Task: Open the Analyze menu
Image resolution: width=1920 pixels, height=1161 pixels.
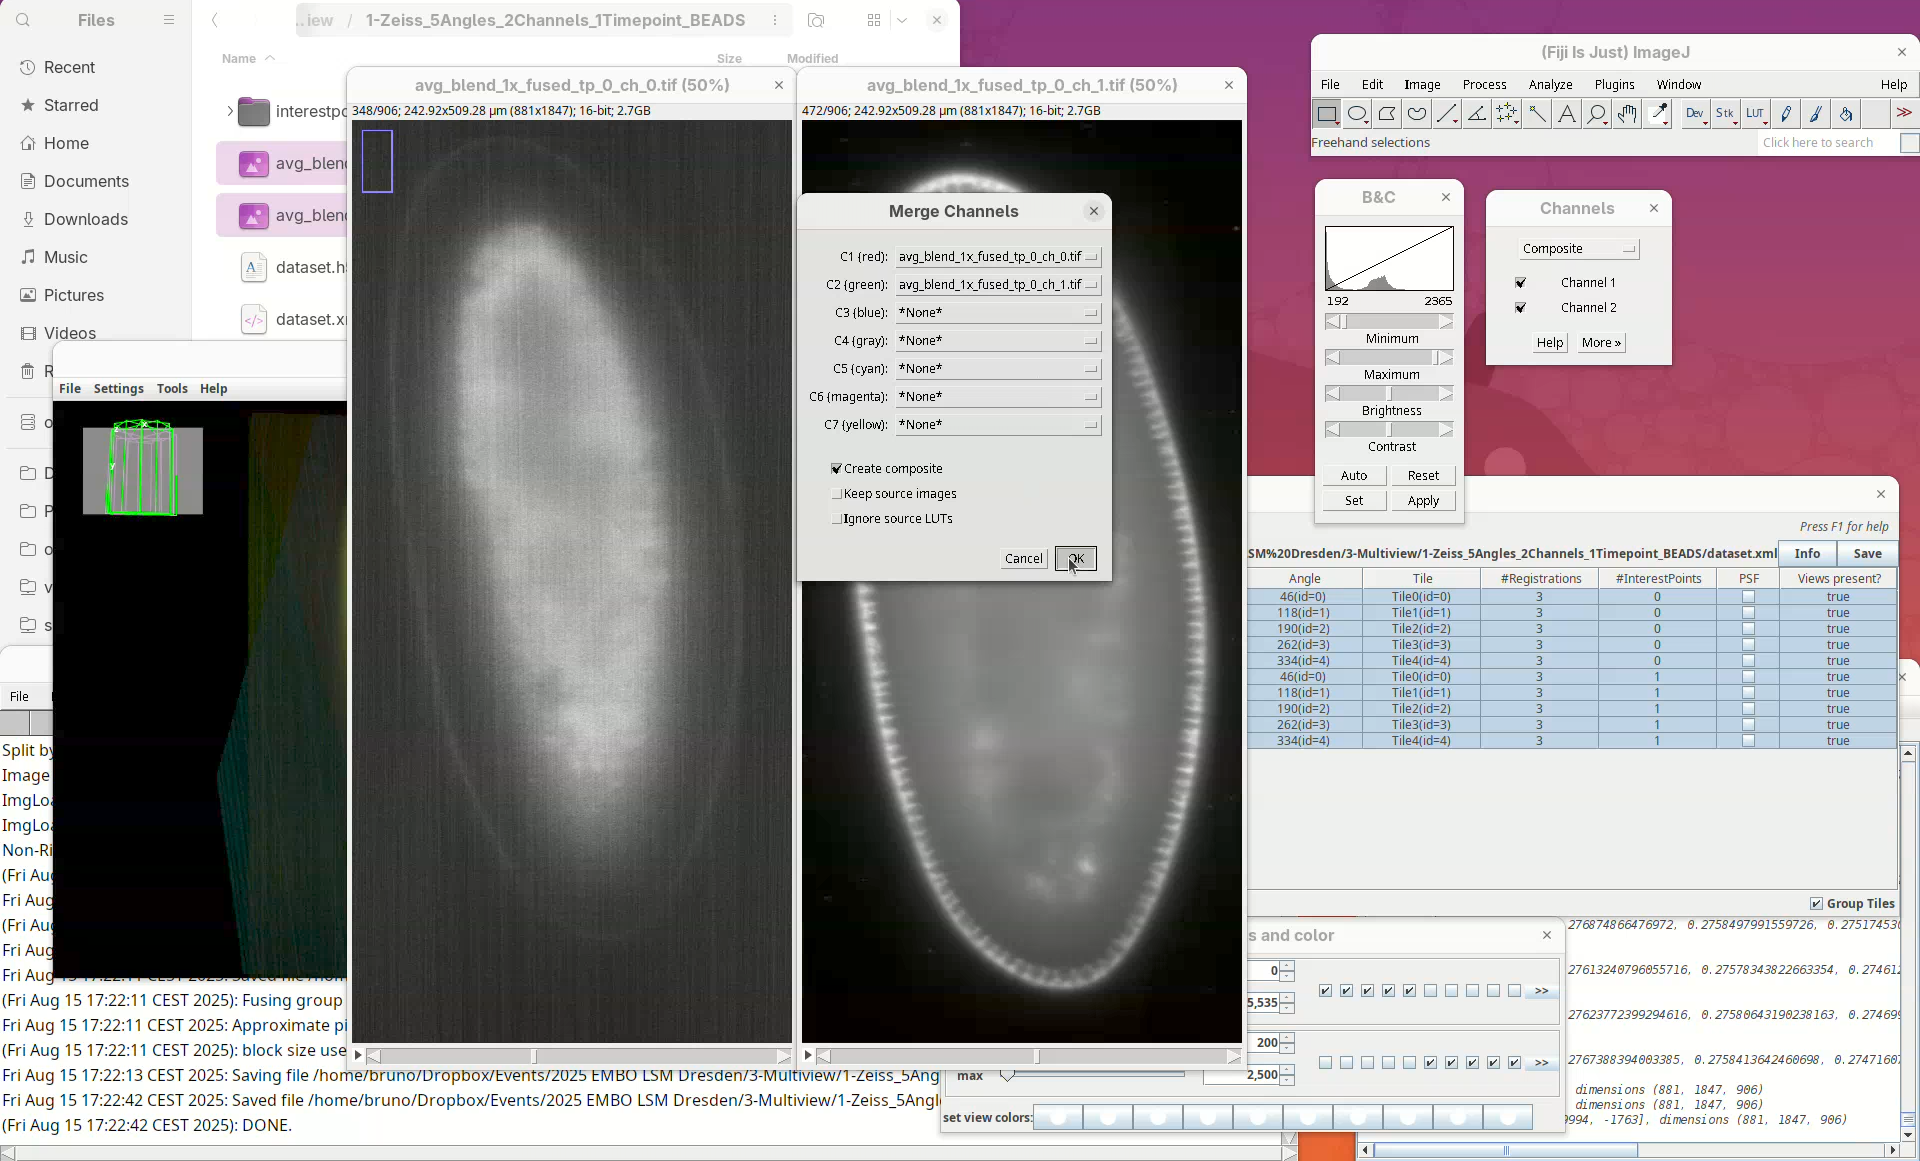Action: tap(1550, 85)
